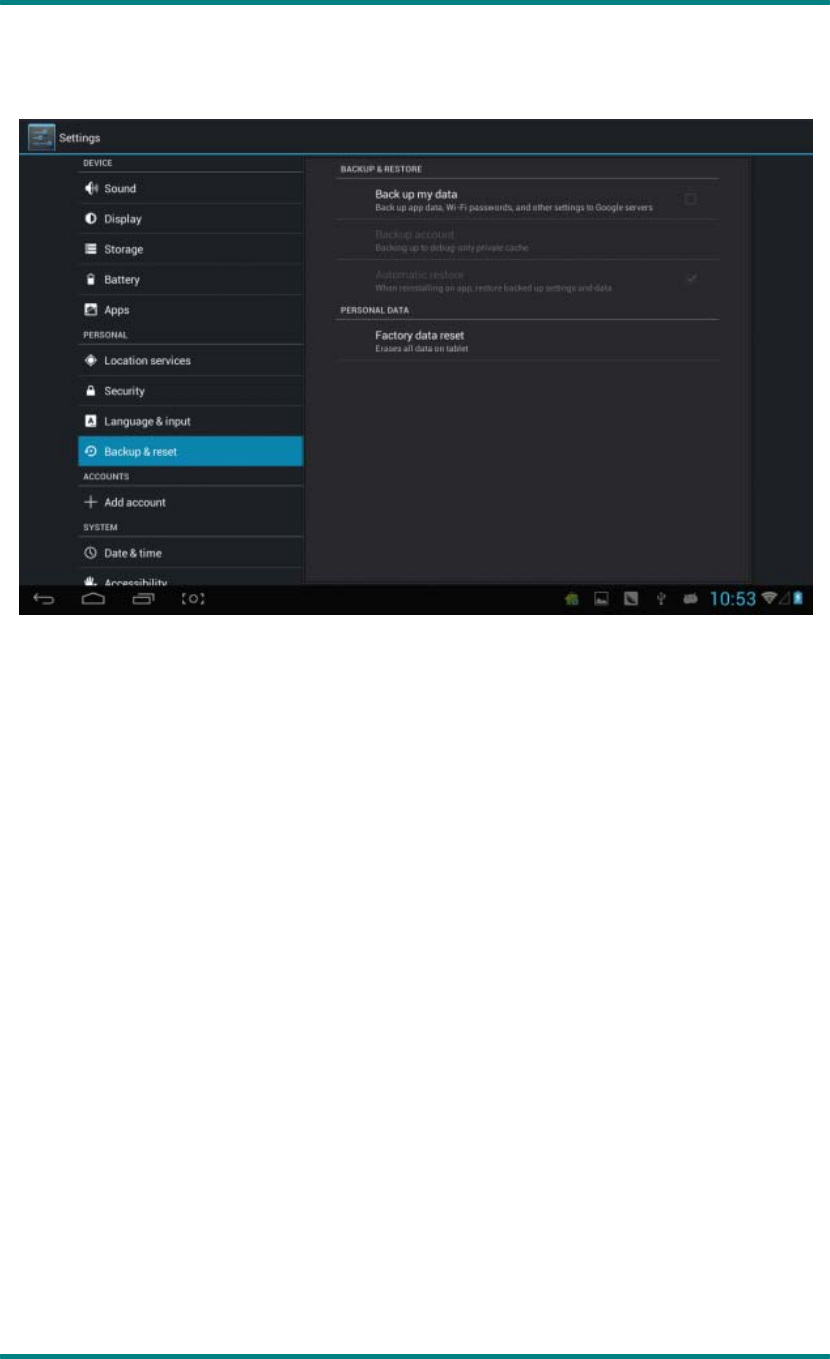Tap the clock showing 10:53
Screen dimensions: 830x1359
tap(733, 599)
